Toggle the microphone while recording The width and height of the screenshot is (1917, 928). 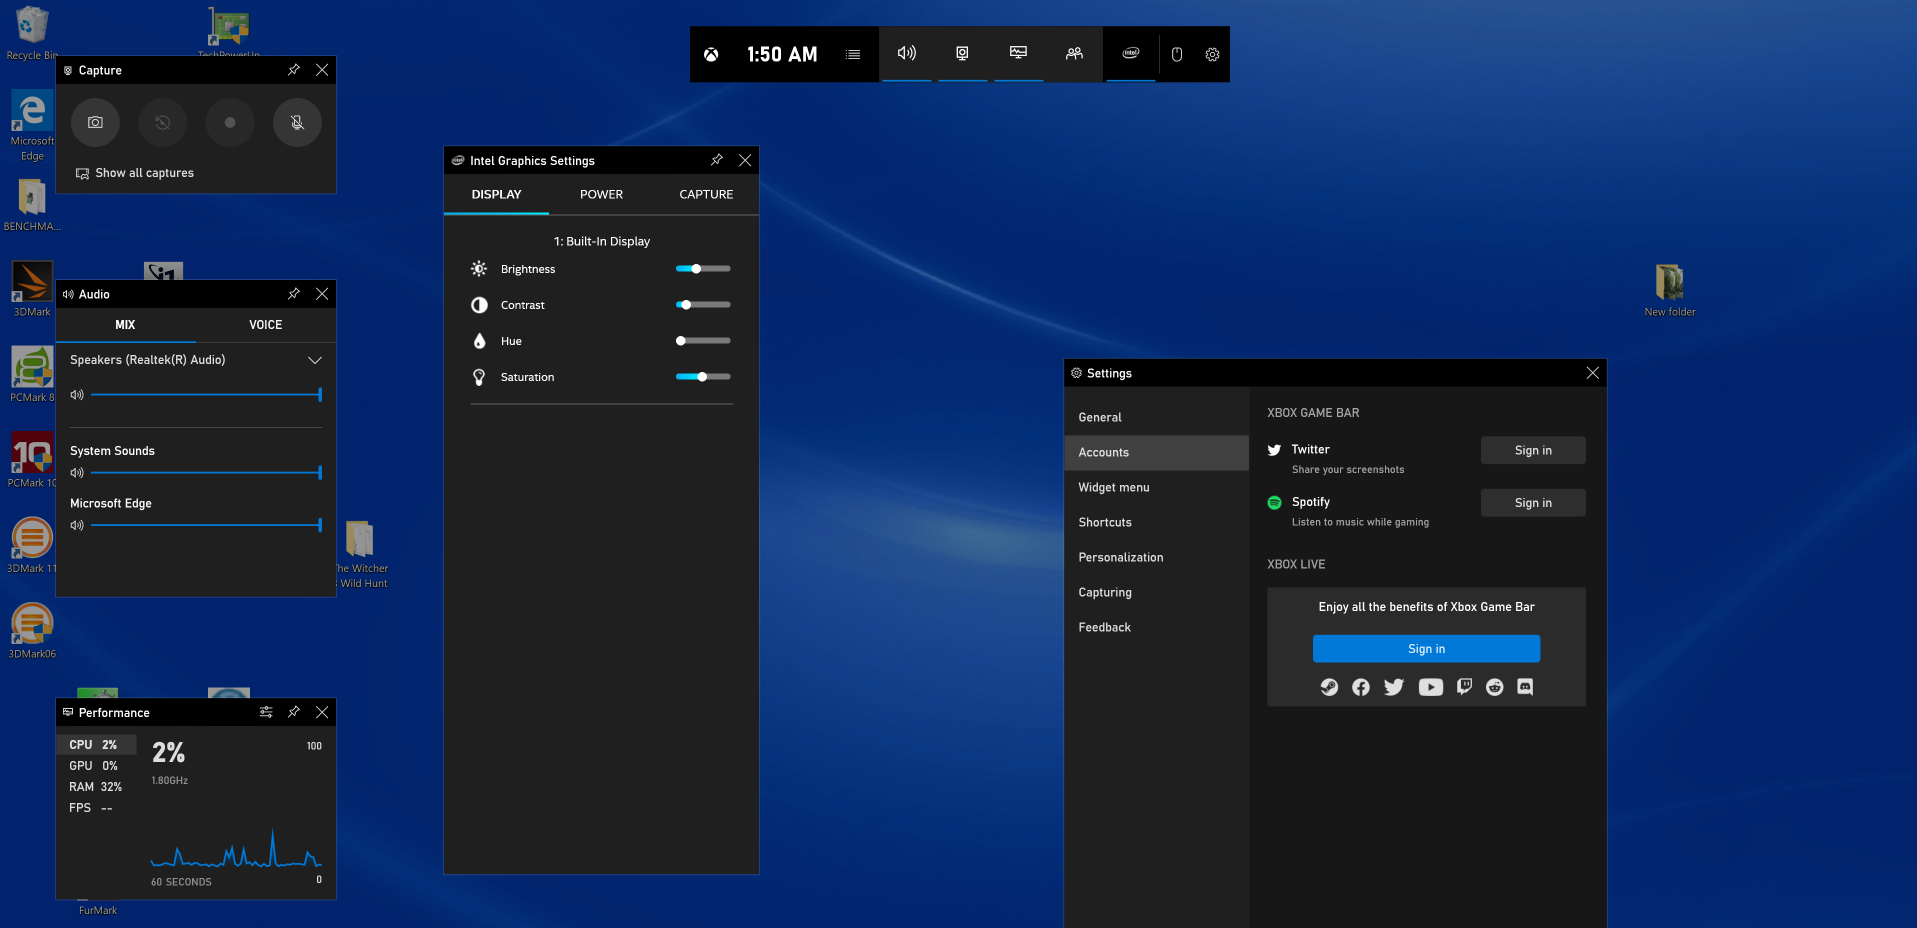click(x=297, y=122)
